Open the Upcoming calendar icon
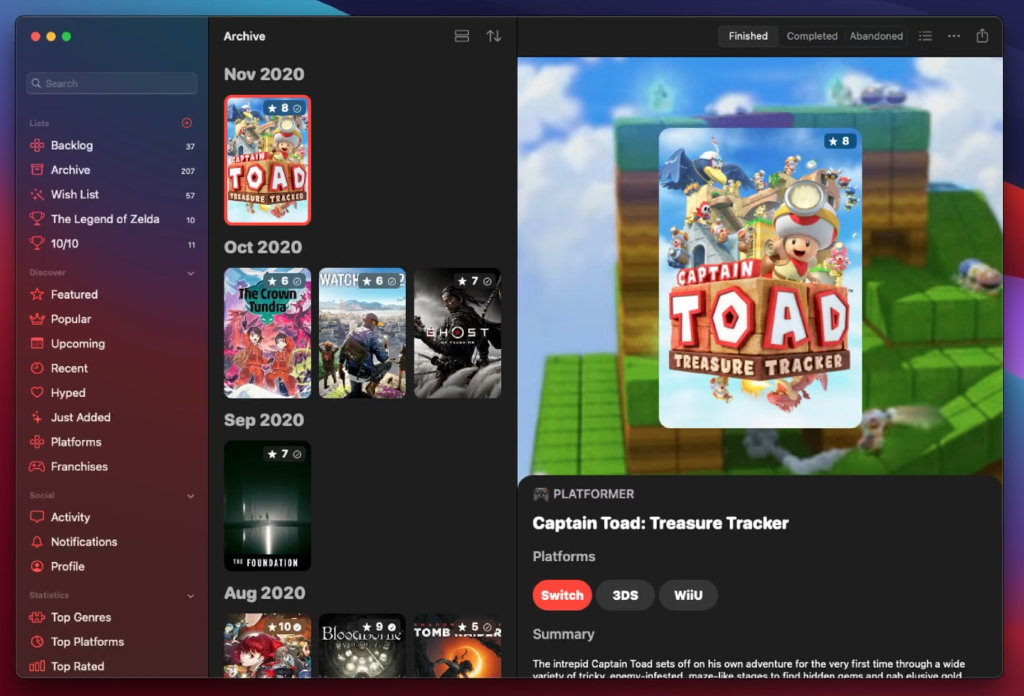Viewport: 1024px width, 696px height. point(37,343)
